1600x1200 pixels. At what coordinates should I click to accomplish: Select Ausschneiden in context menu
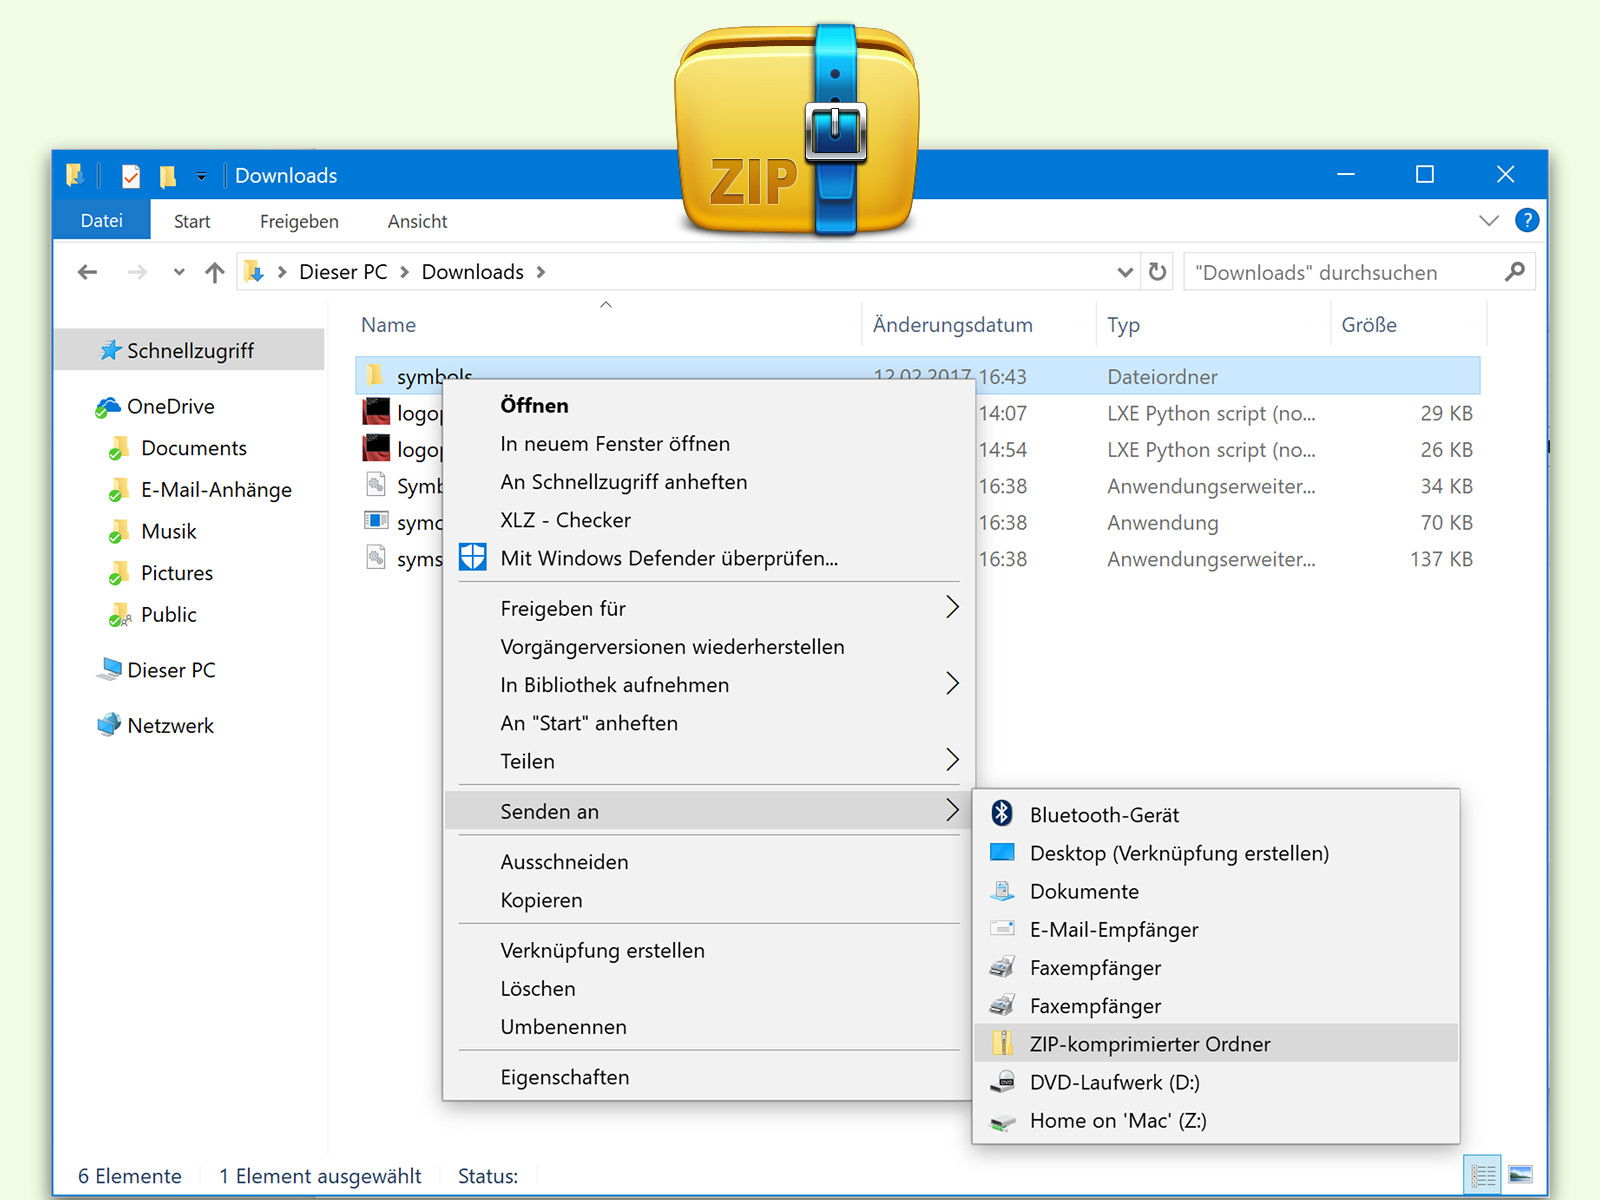pos(708,861)
